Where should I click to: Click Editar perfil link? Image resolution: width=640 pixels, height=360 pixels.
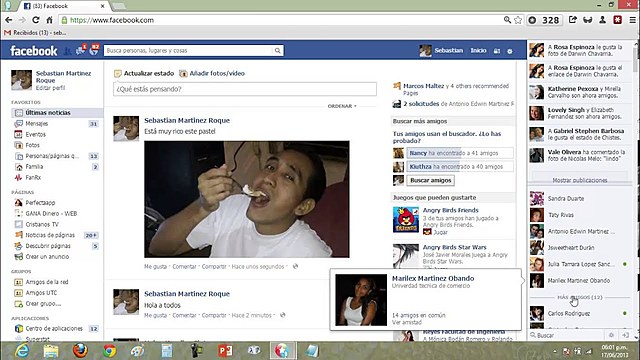(50, 88)
